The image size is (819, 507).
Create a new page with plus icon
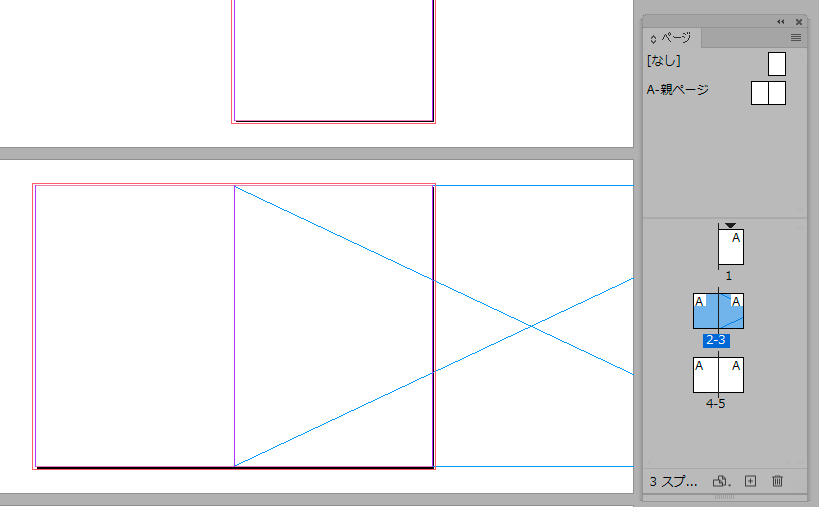click(x=750, y=481)
